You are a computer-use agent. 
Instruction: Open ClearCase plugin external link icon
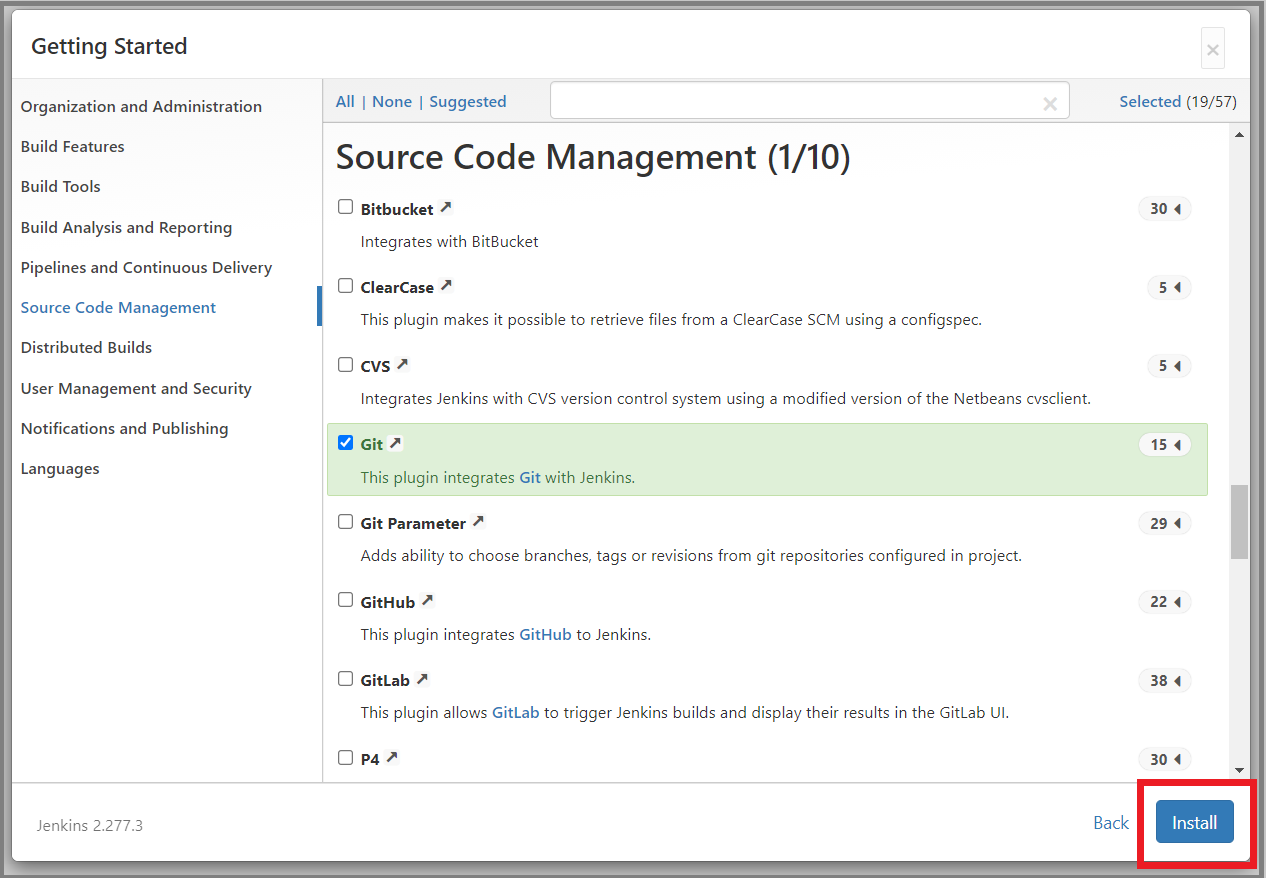[446, 286]
